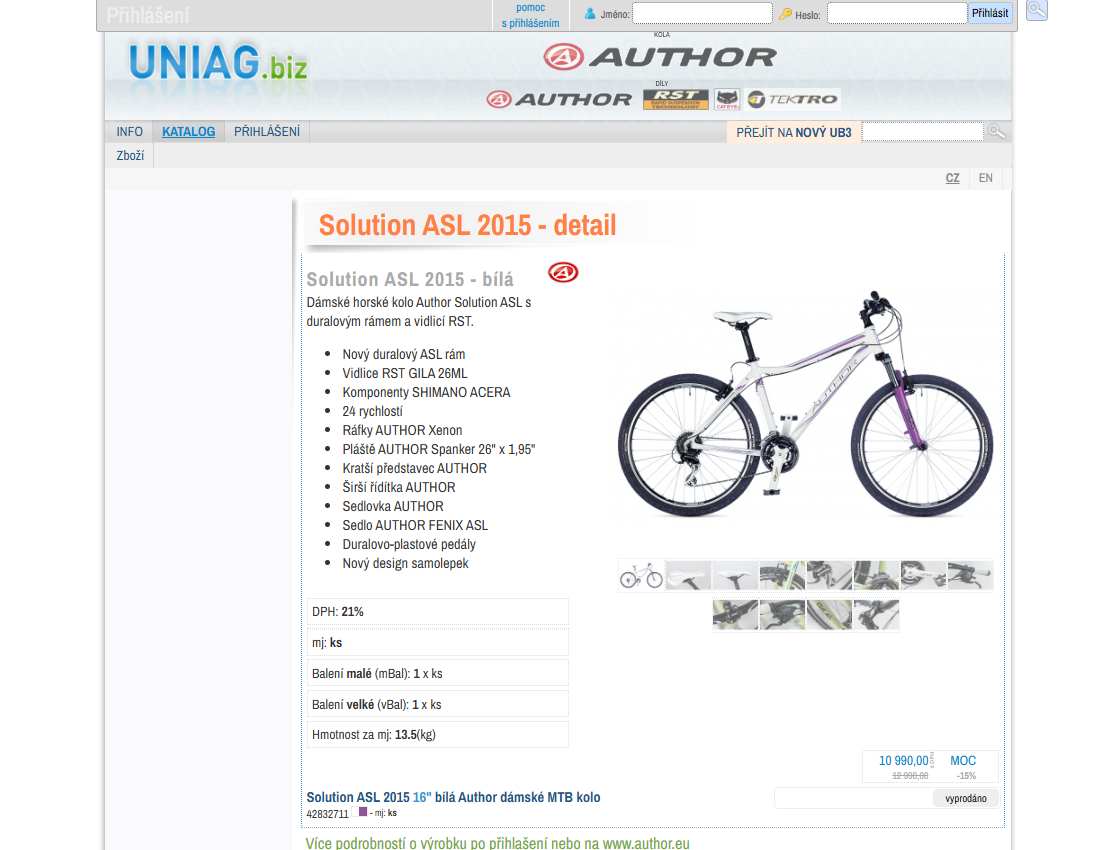Open the pomoc s přihlášením link
Screen dimensions: 1110x850
pyautogui.click(x=530, y=16)
